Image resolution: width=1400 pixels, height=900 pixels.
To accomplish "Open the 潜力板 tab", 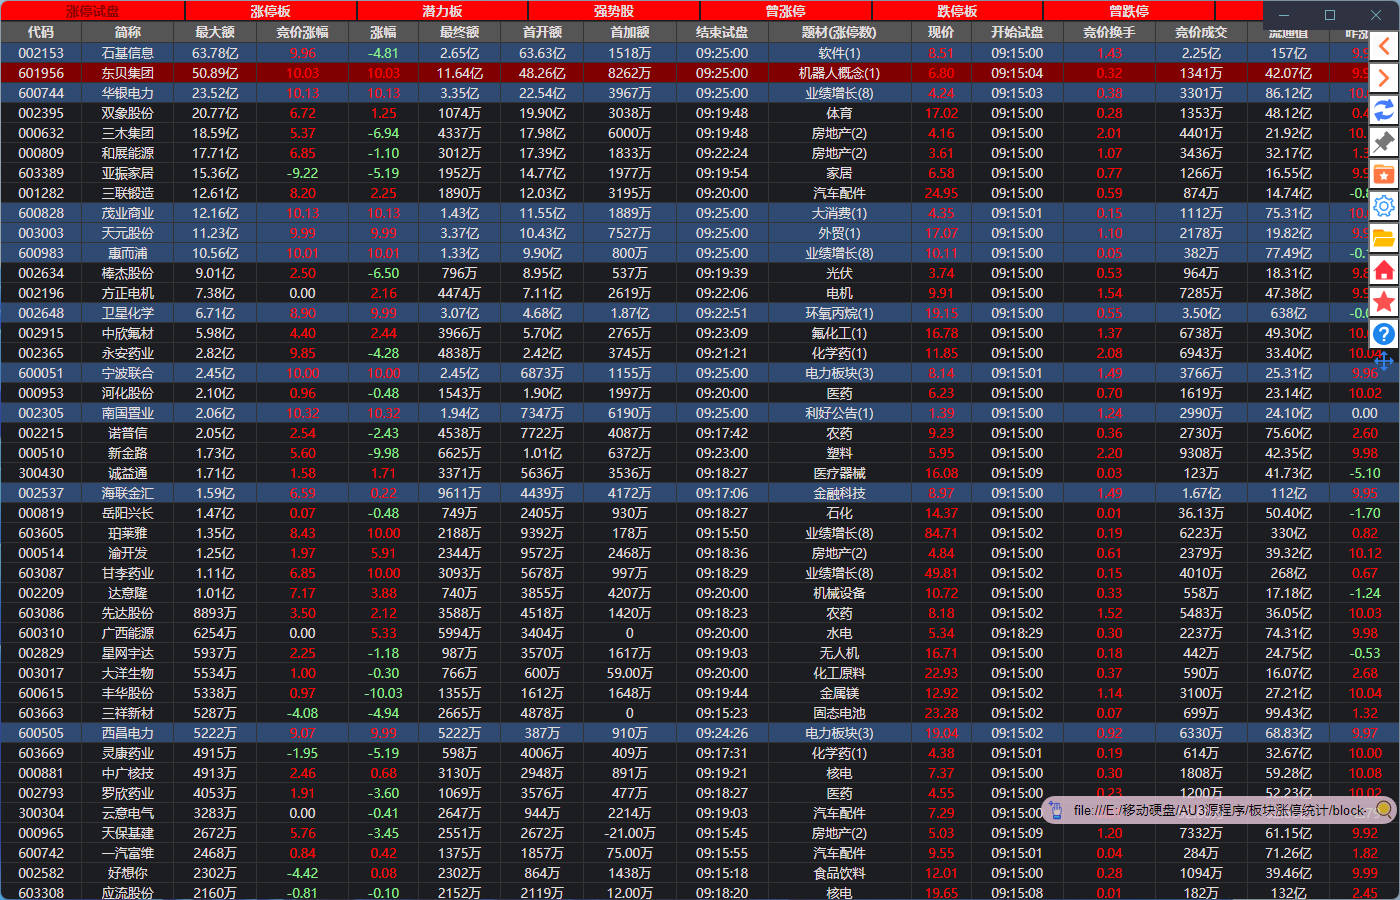I will [442, 11].
